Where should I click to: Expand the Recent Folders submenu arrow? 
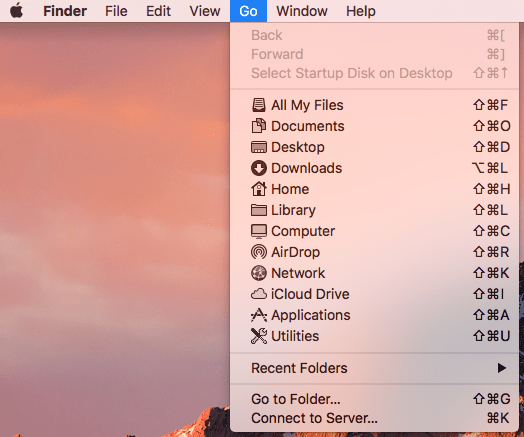coord(502,368)
